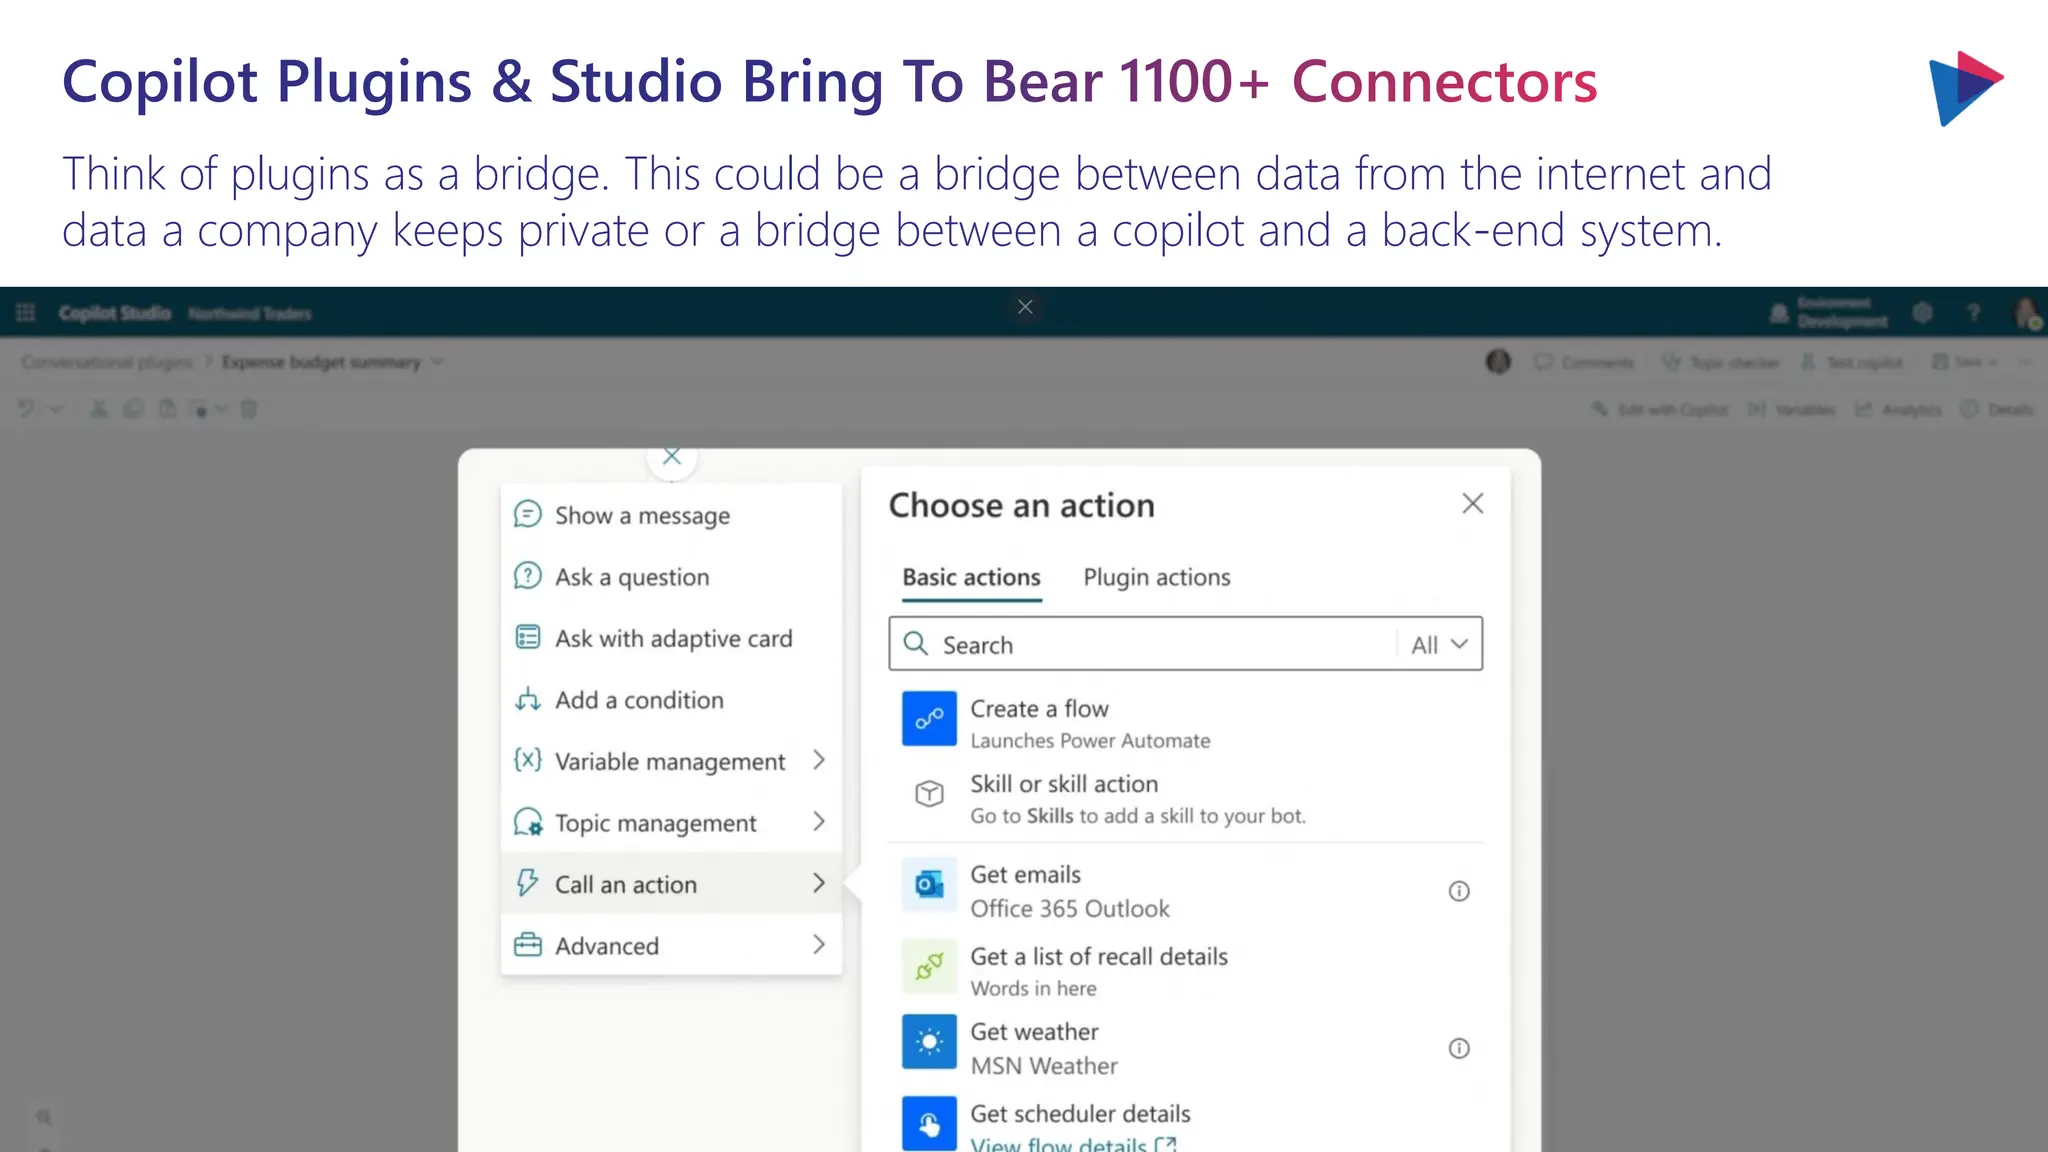The image size is (2048, 1152).
Task: Click the Call an action lightning icon
Action: click(x=527, y=883)
